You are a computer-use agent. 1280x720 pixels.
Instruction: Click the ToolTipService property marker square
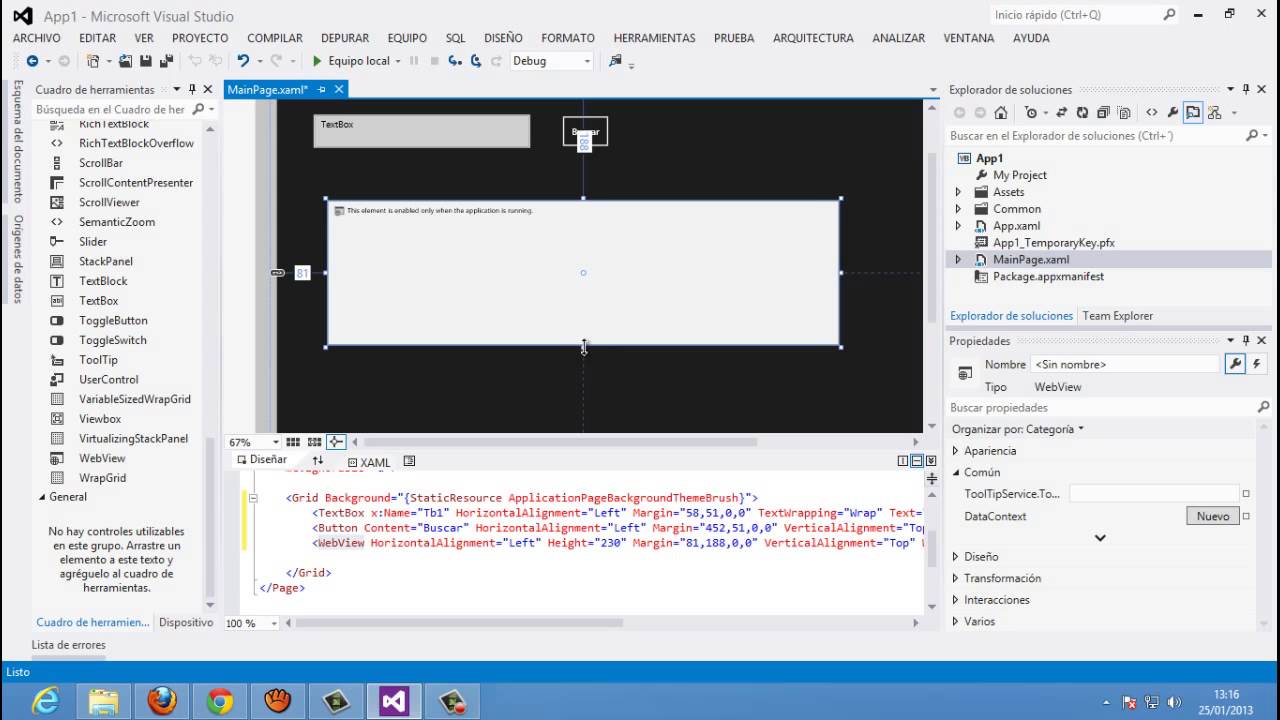click(1246, 494)
